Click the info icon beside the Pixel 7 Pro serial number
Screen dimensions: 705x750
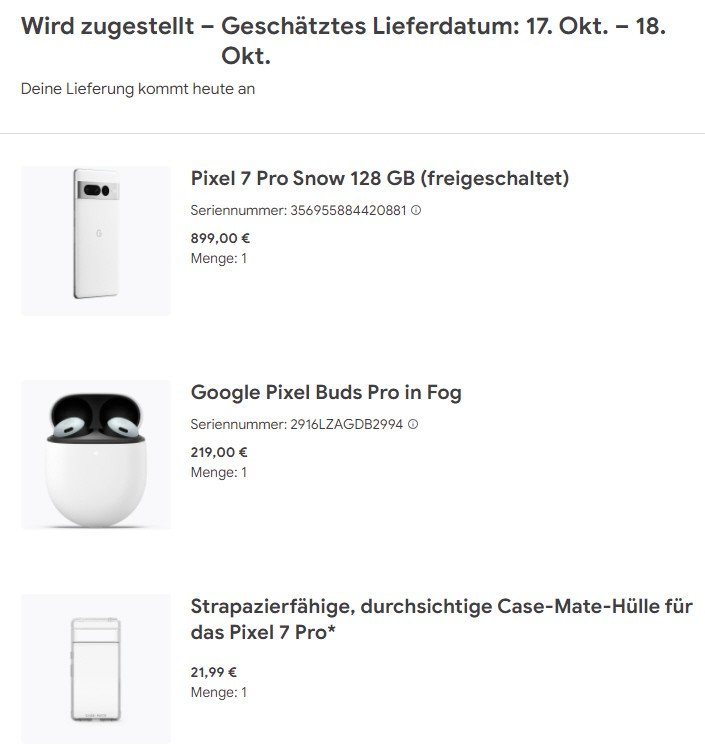click(x=416, y=210)
